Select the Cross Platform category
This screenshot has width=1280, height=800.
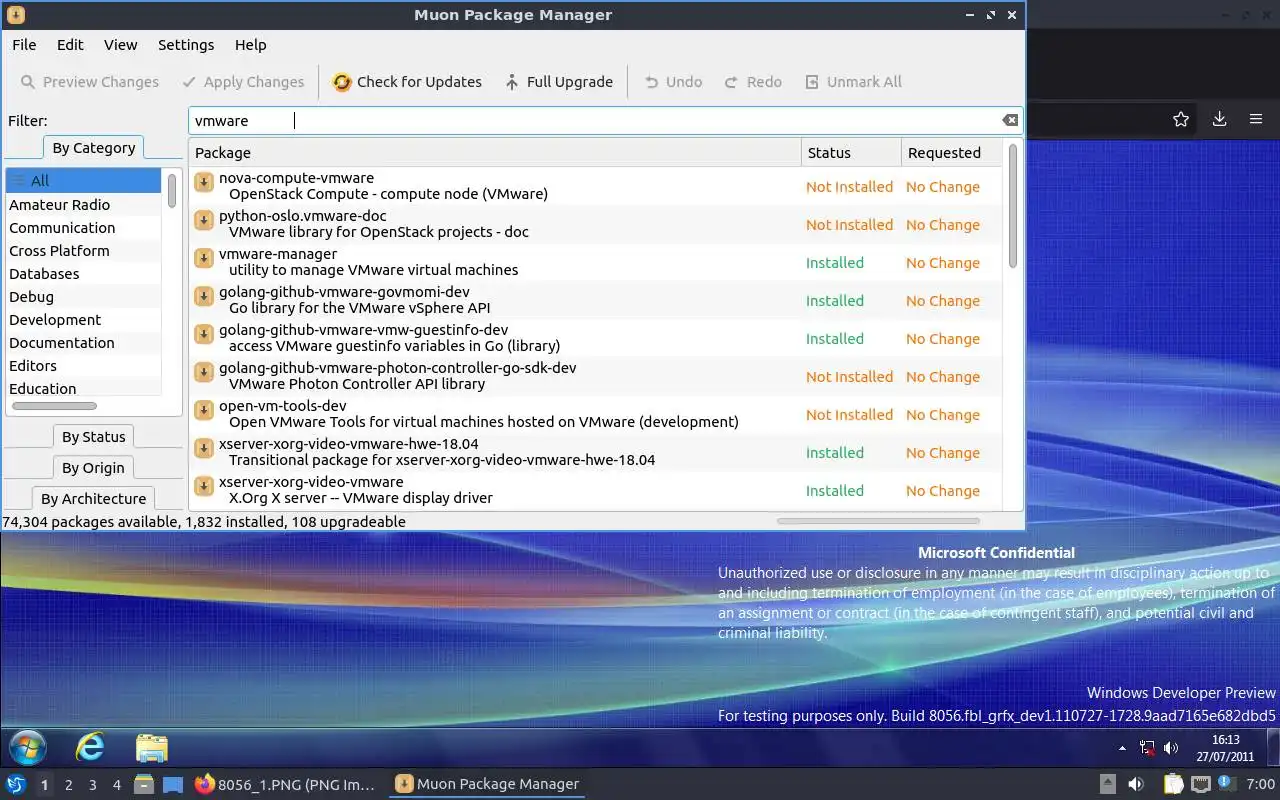[84, 251]
